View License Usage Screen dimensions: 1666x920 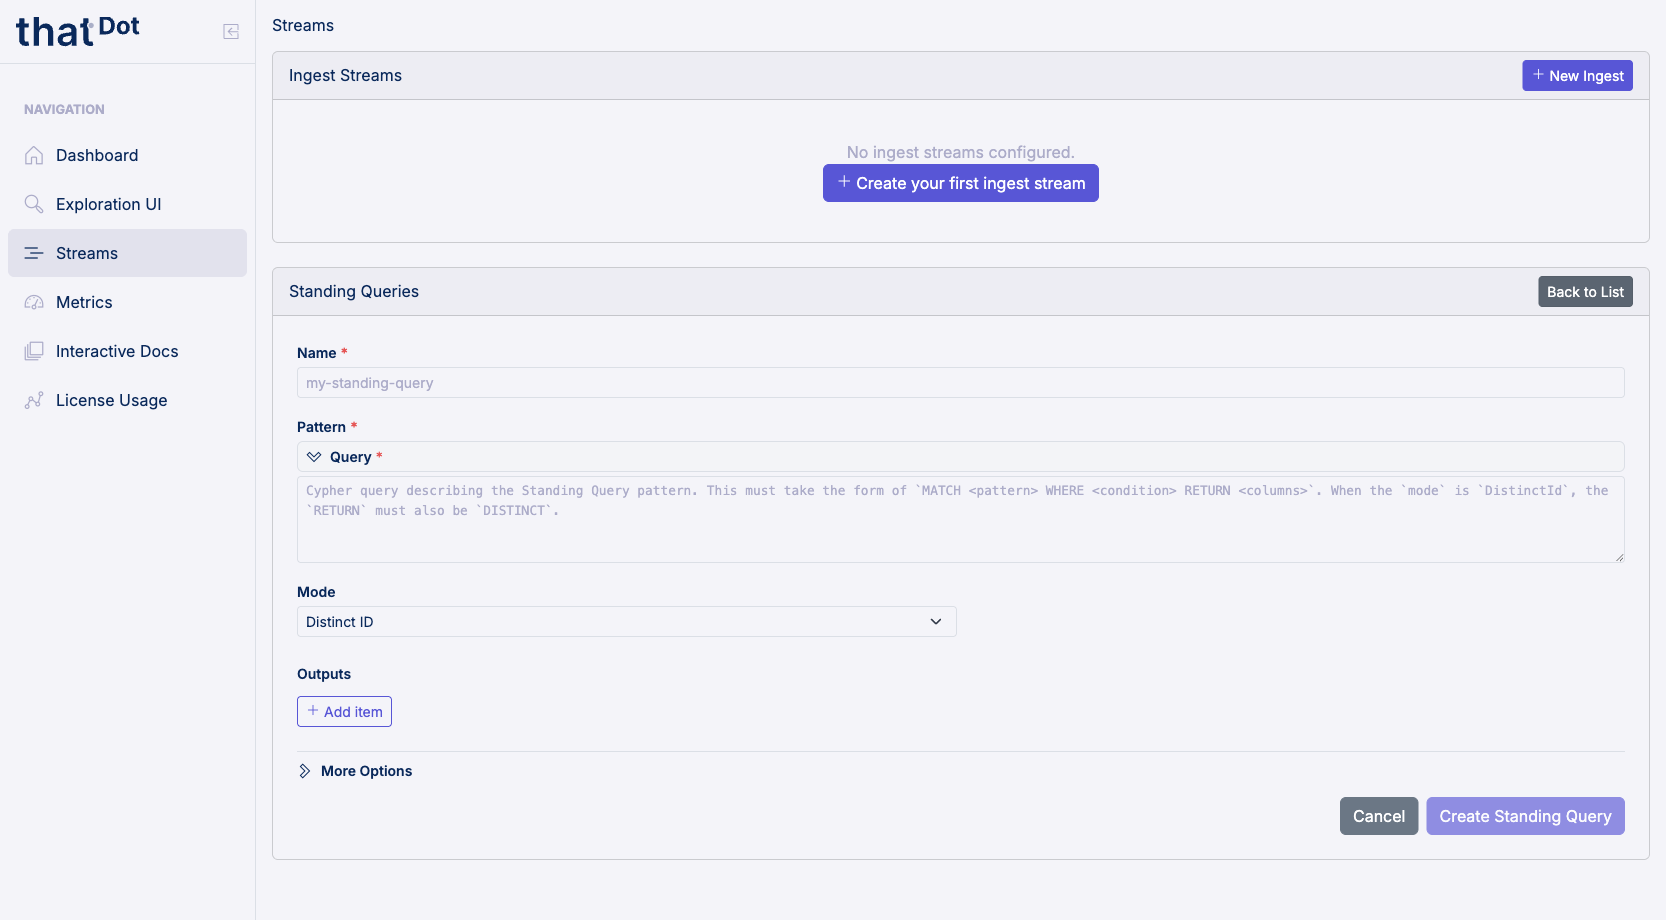tap(127, 400)
